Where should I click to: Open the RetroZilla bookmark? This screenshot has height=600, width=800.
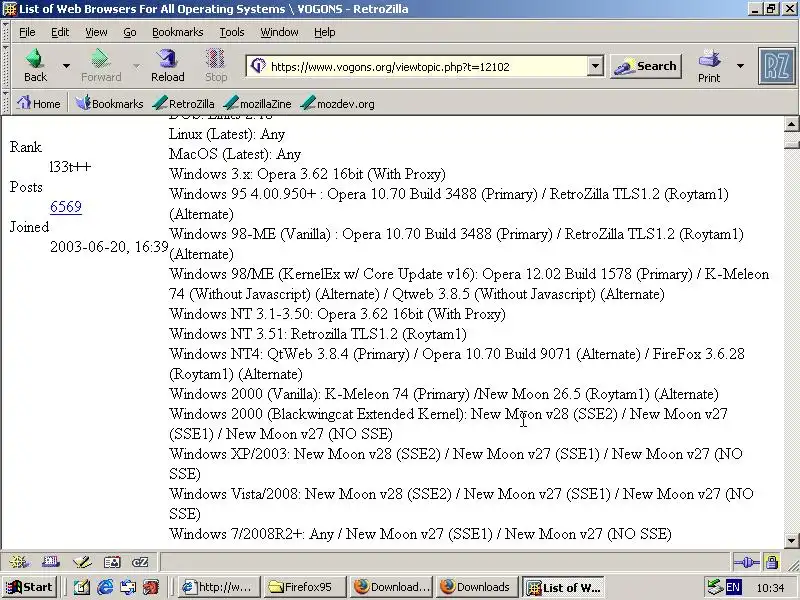184,104
